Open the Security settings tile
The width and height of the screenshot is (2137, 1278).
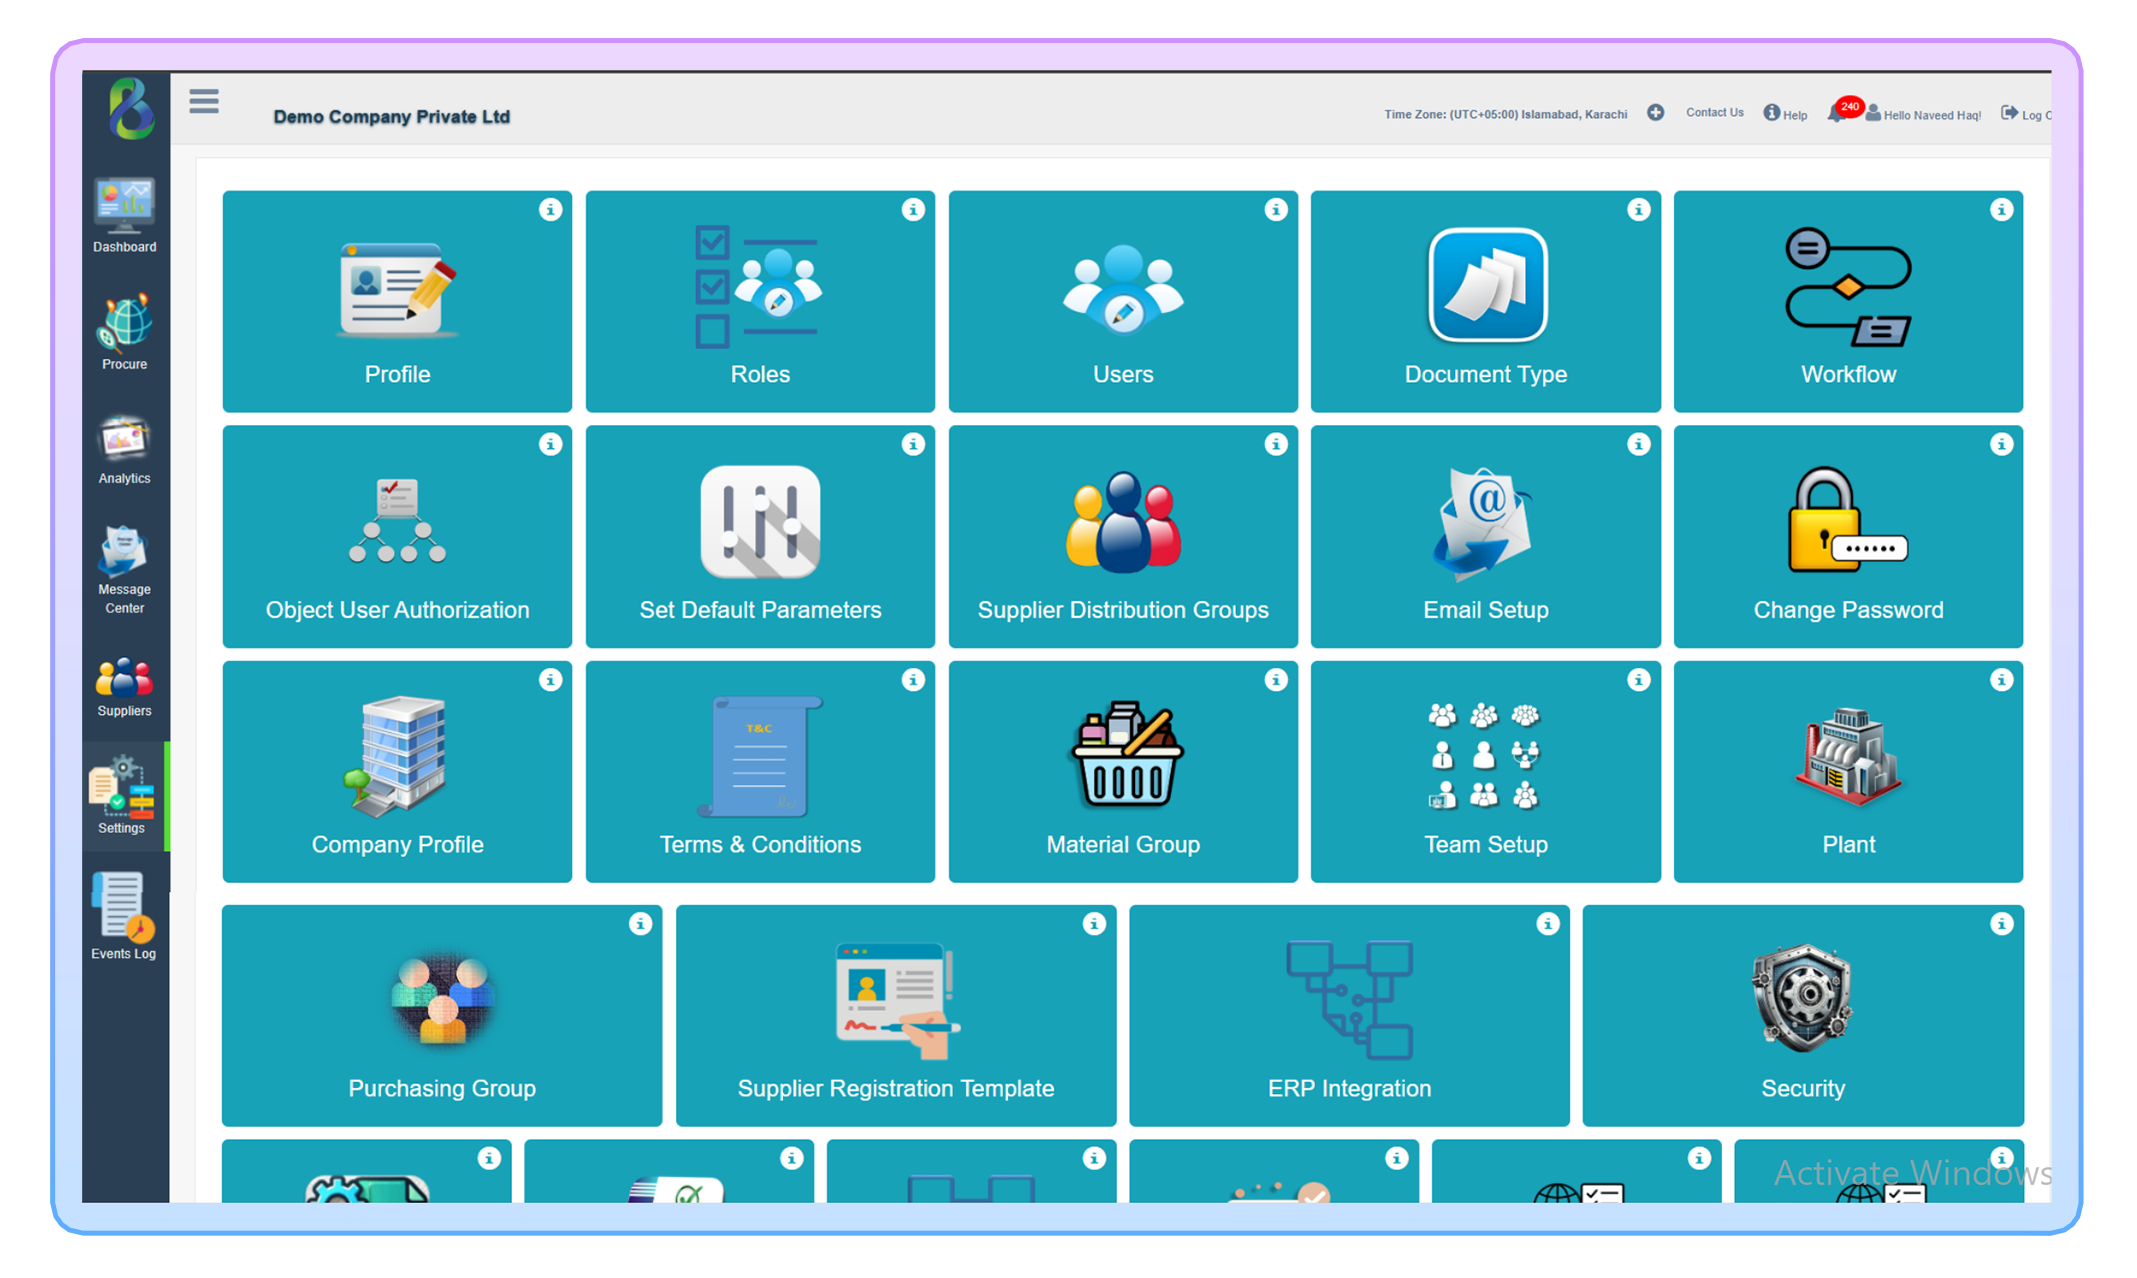(1802, 1015)
